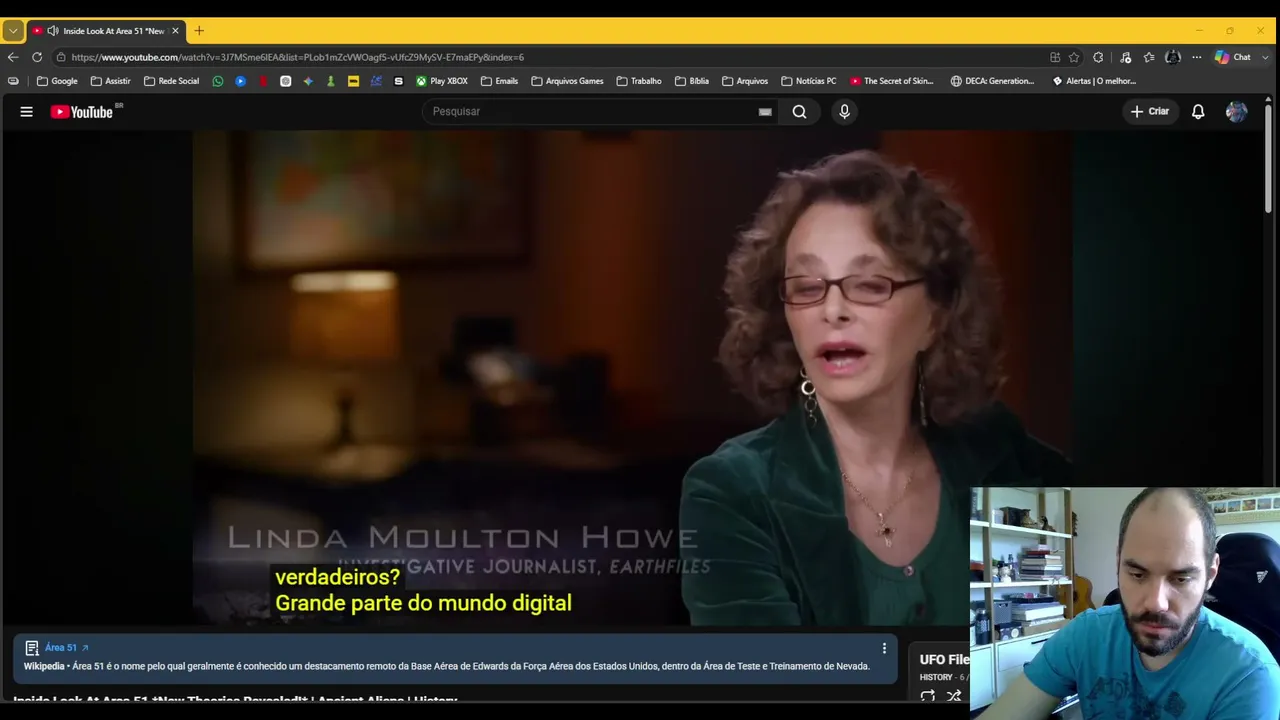Add this page to favorites
1280x720 pixels.
click(1074, 57)
